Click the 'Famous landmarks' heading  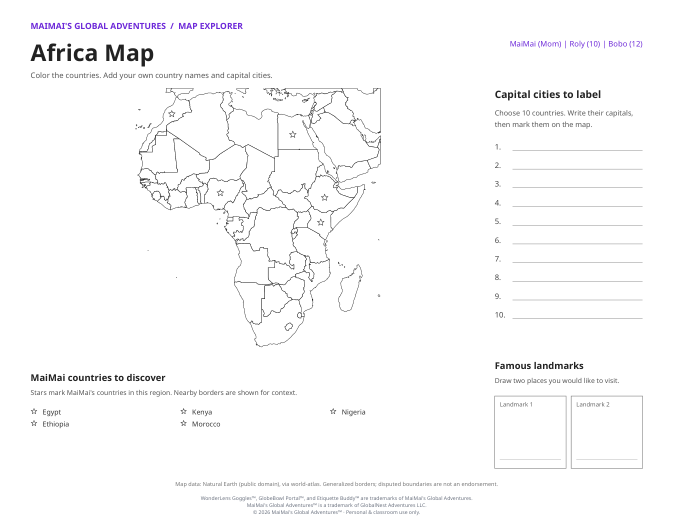tap(539, 366)
